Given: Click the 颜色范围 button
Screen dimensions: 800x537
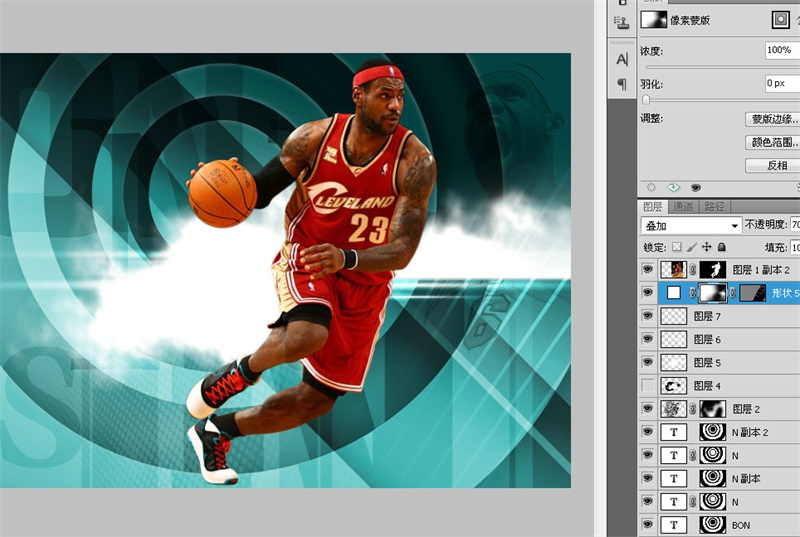Looking at the screenshot, I should [x=774, y=142].
